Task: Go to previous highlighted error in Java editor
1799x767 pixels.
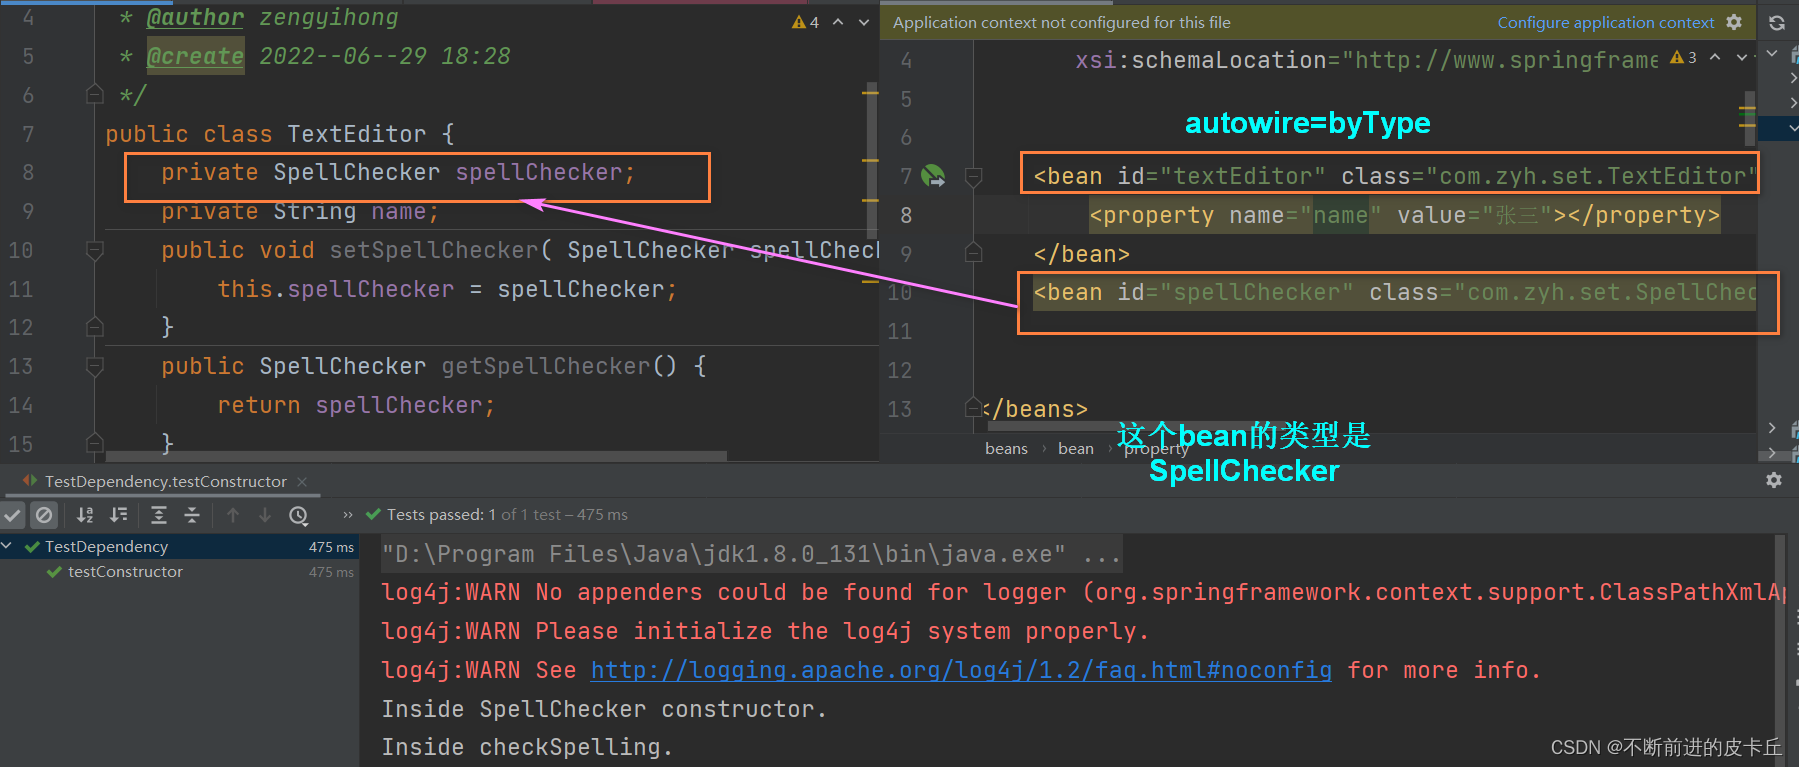Action: coord(838,22)
